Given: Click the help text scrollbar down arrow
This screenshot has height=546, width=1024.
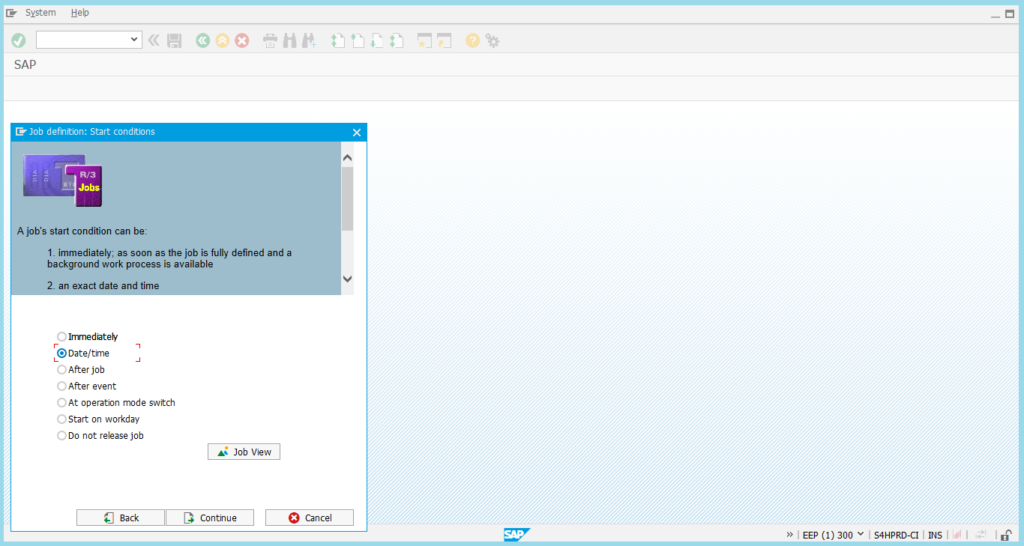Looking at the screenshot, I should [347, 279].
